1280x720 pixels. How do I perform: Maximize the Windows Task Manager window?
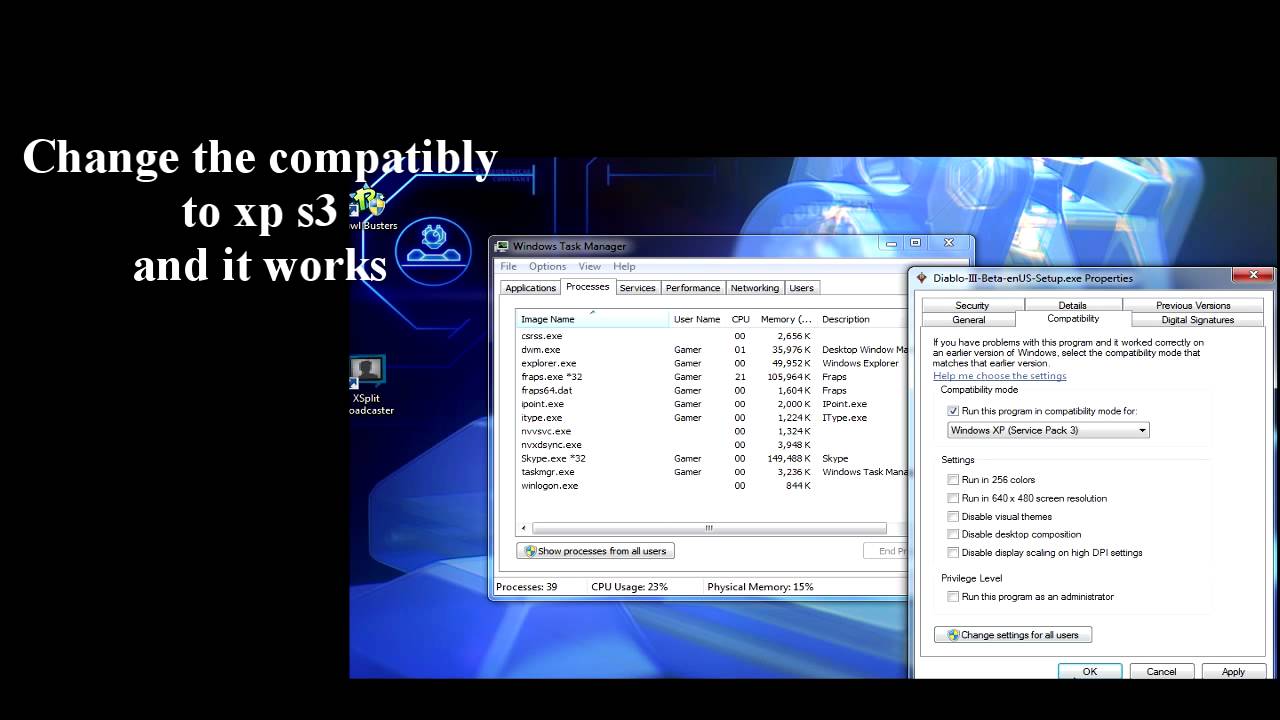click(915, 243)
